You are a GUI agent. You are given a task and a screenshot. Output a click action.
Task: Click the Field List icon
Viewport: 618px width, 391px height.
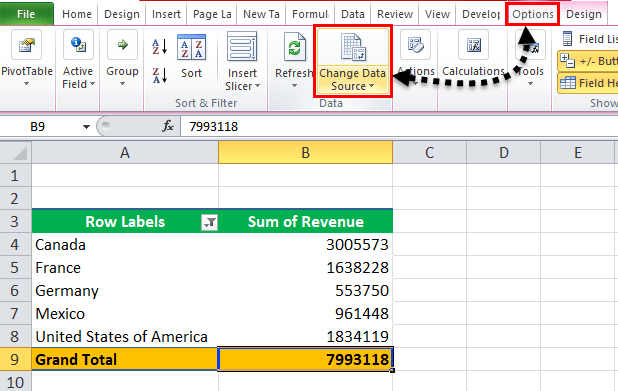pyautogui.click(x=568, y=39)
